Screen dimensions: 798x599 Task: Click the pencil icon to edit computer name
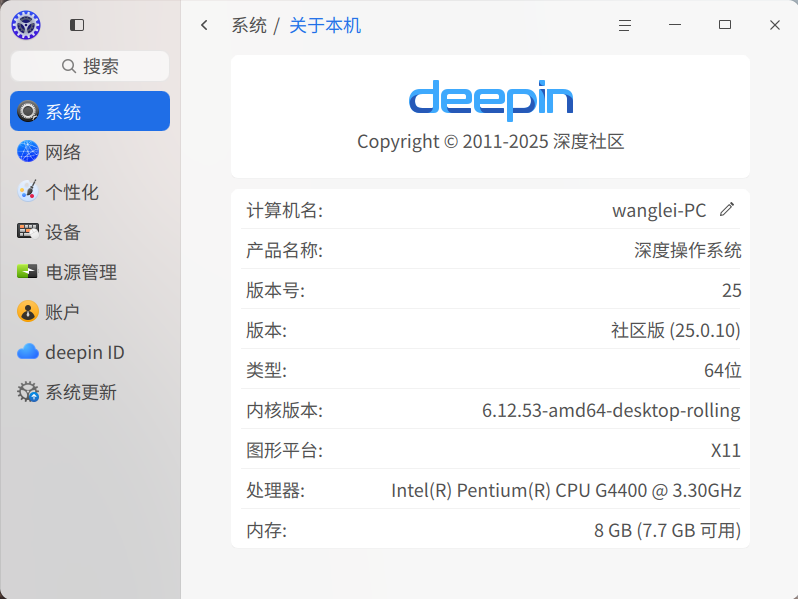pos(727,209)
